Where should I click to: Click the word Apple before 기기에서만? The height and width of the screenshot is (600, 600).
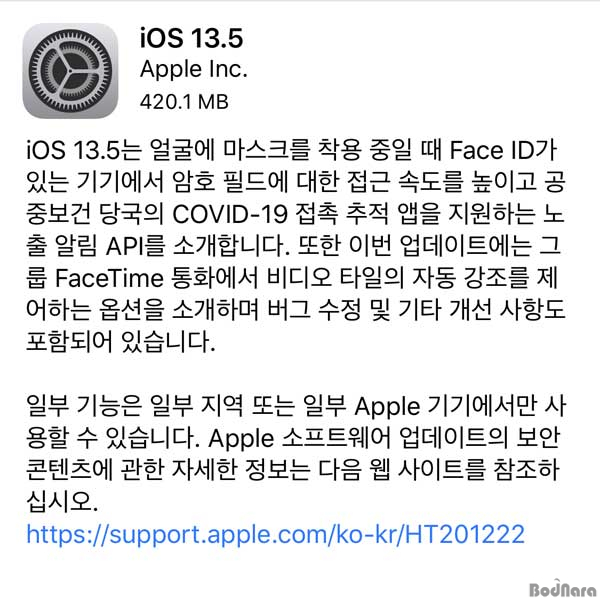[x=387, y=406]
